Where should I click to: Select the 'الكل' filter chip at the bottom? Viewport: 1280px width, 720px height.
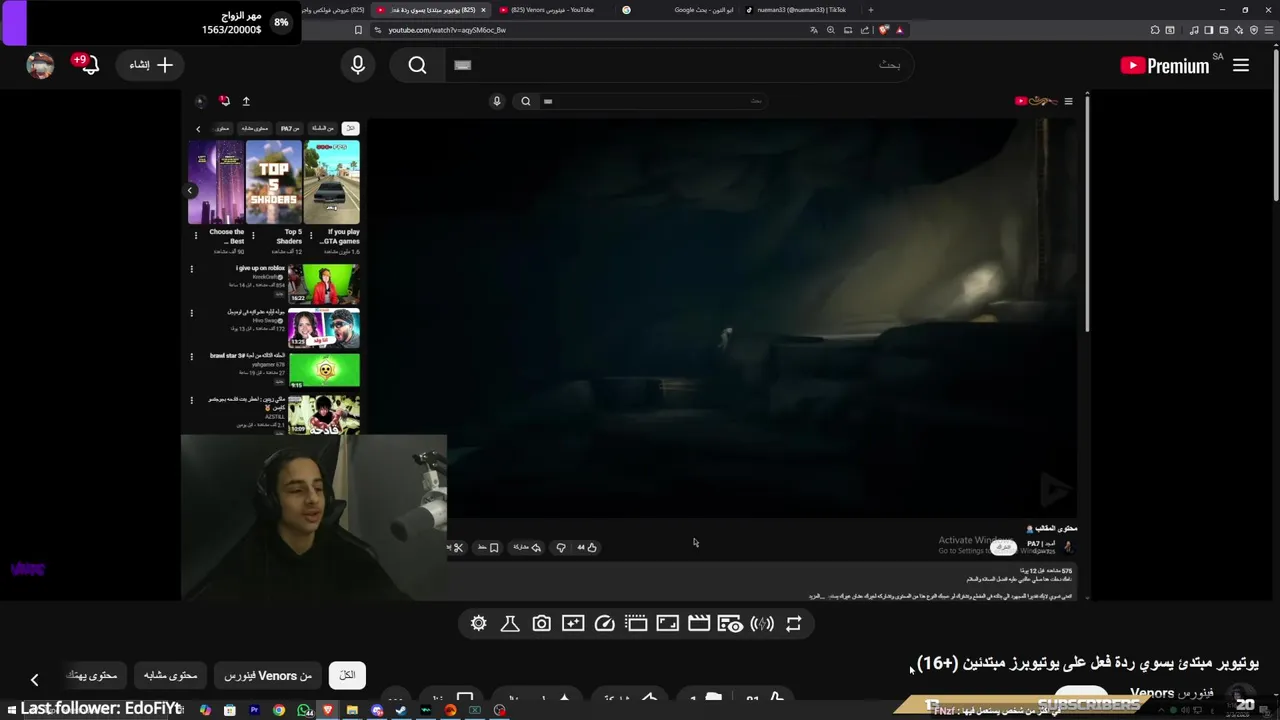[x=347, y=675]
